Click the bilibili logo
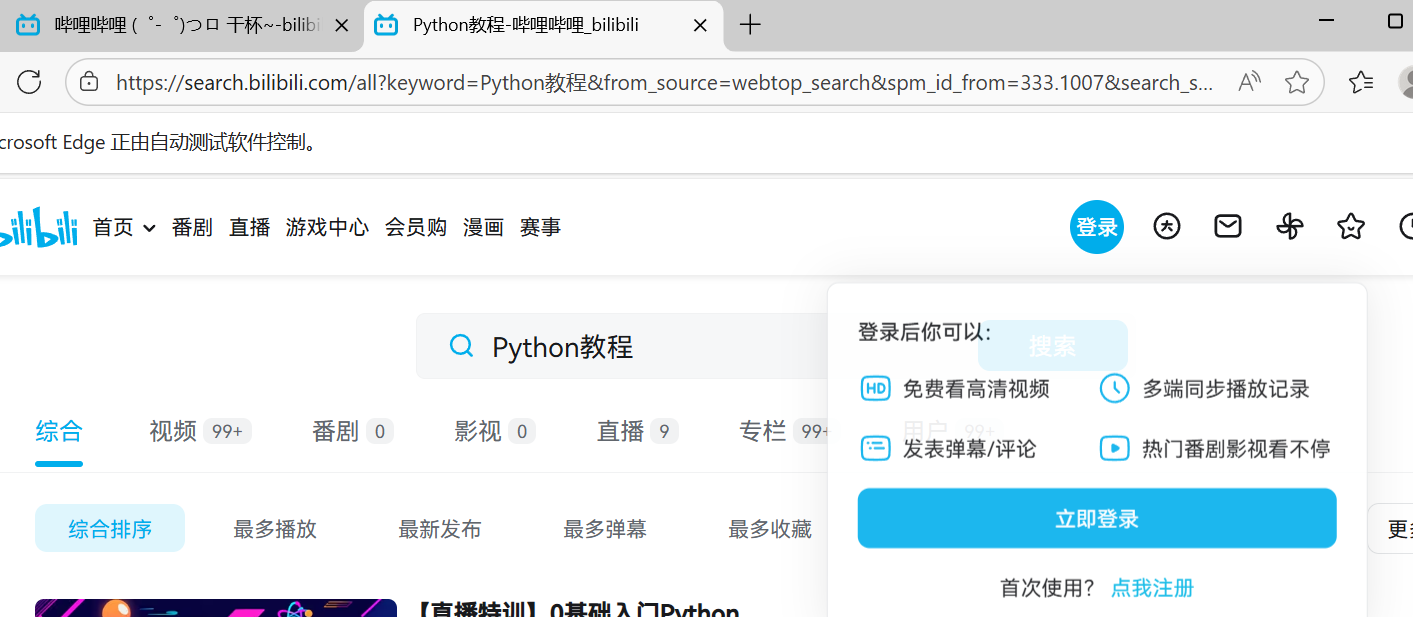 pyautogui.click(x=38, y=227)
